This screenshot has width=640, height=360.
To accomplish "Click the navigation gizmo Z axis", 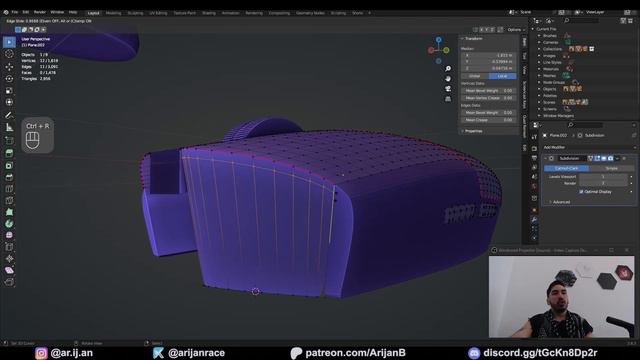I will 438,40.
